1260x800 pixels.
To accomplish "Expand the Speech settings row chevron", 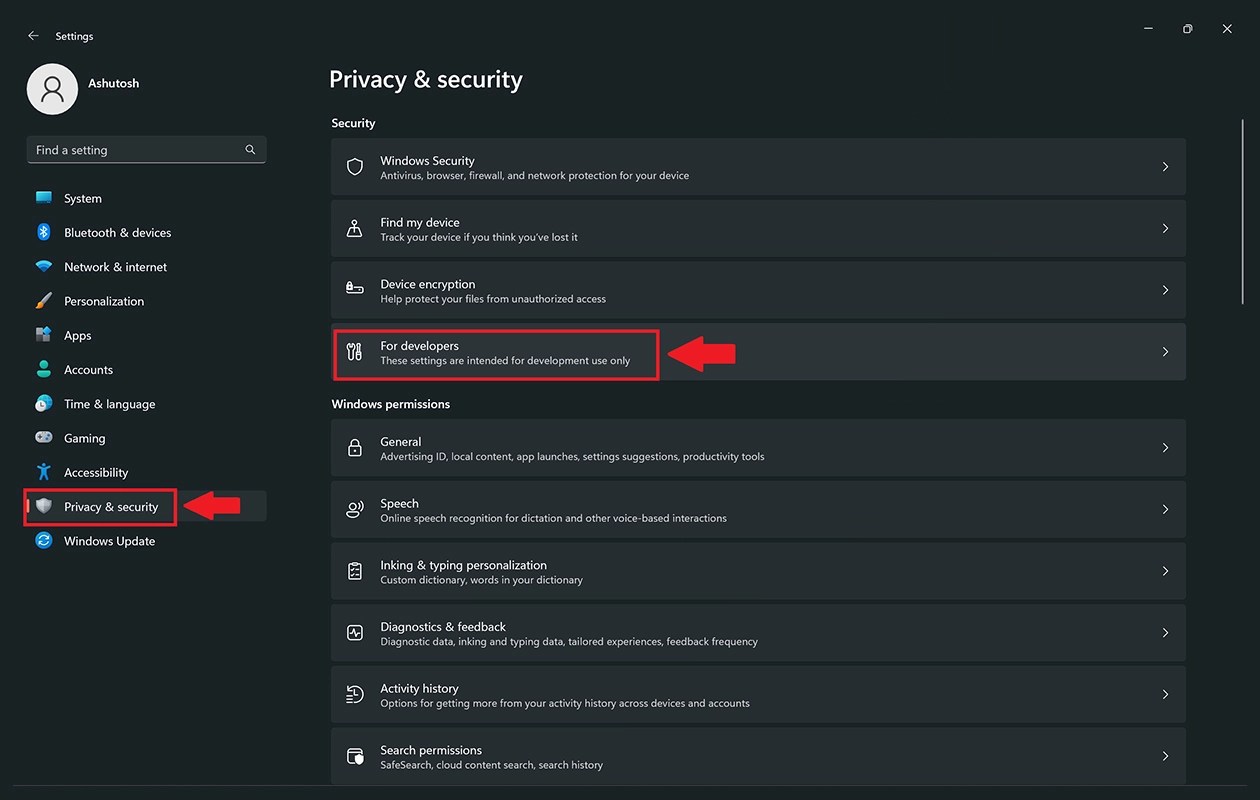I will point(1165,509).
